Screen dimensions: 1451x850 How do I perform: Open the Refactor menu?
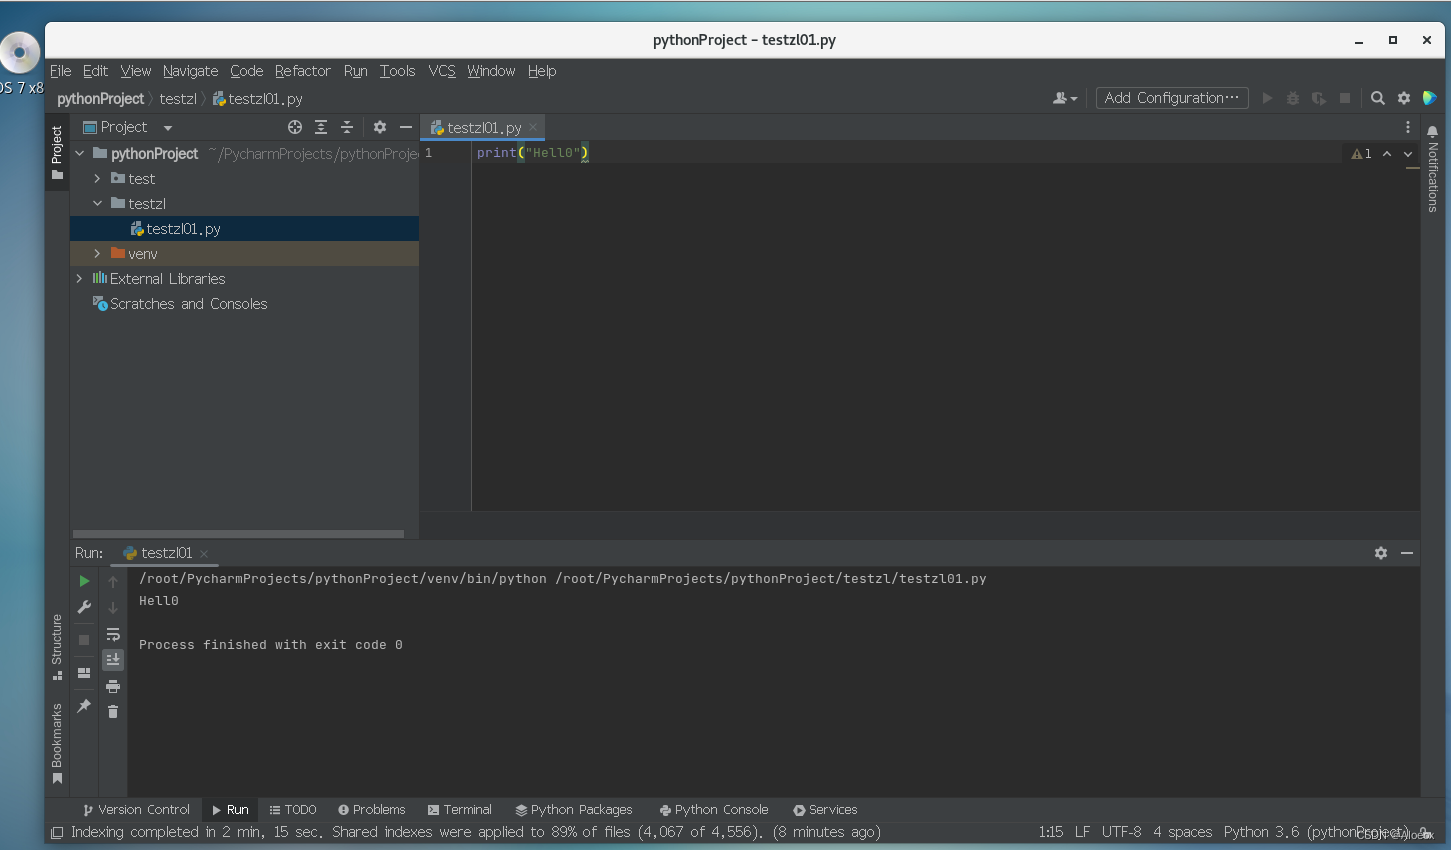pos(302,71)
